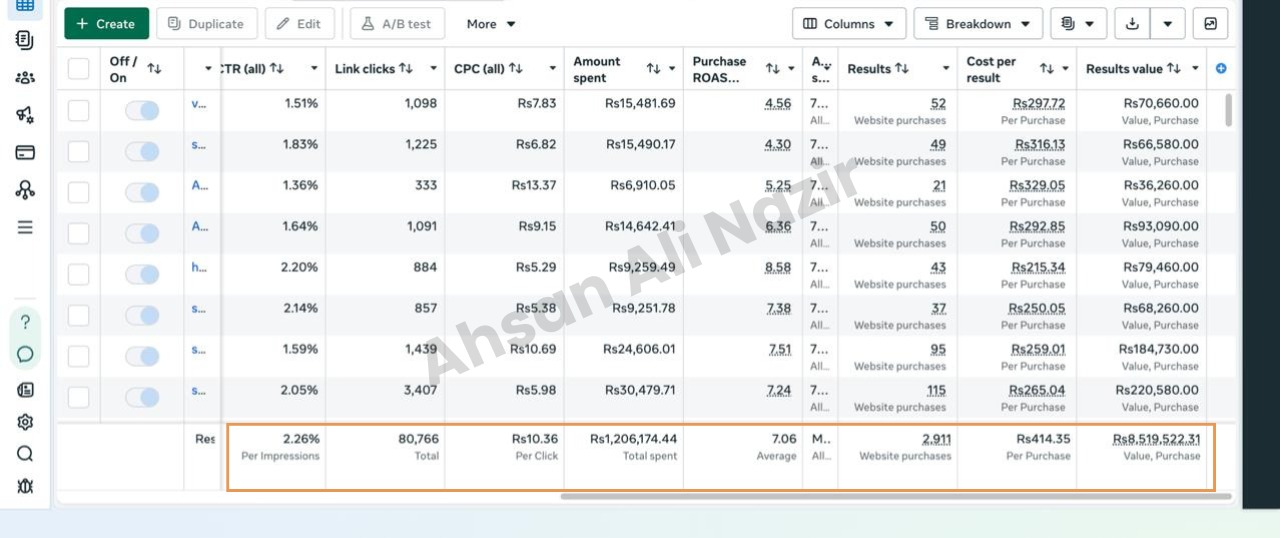
Task: Open the ad name link starting with 'v...'
Action: coord(199,104)
